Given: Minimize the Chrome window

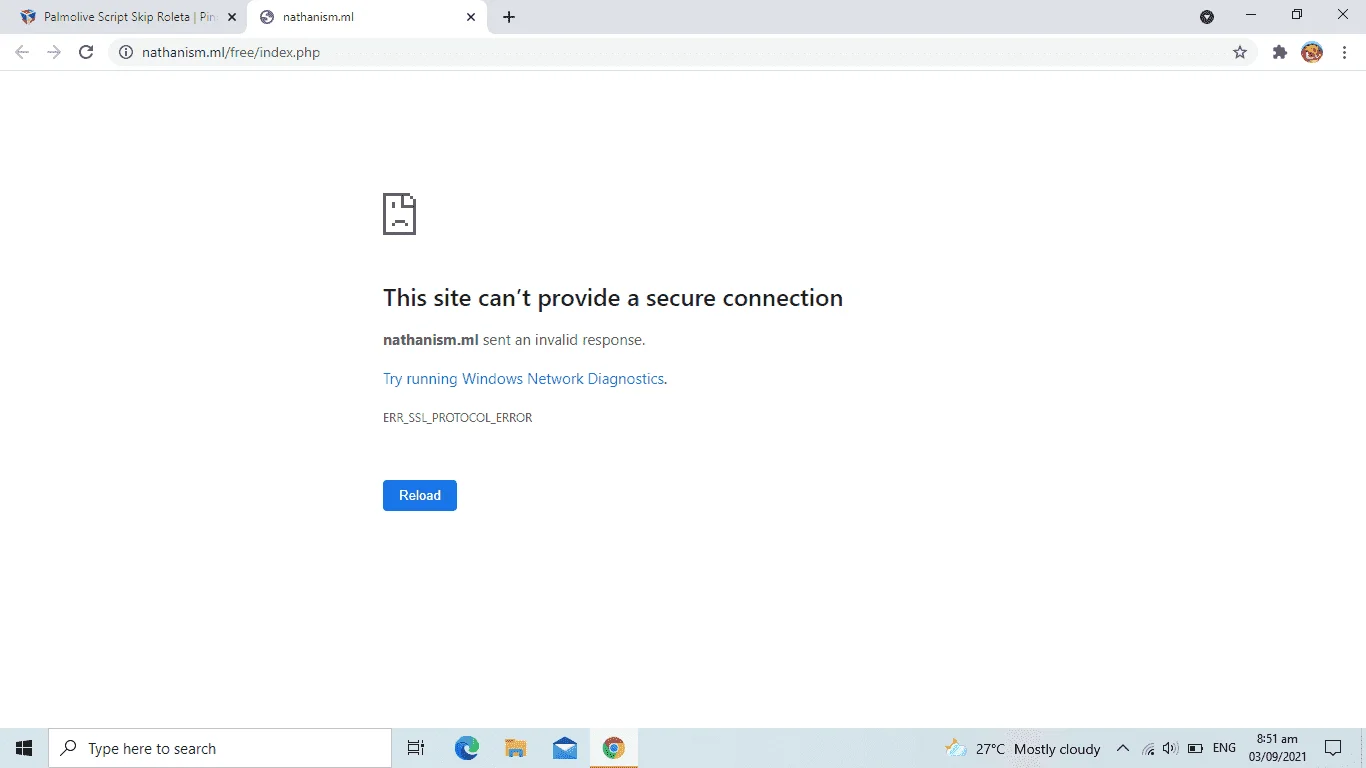Looking at the screenshot, I should point(1251,15).
